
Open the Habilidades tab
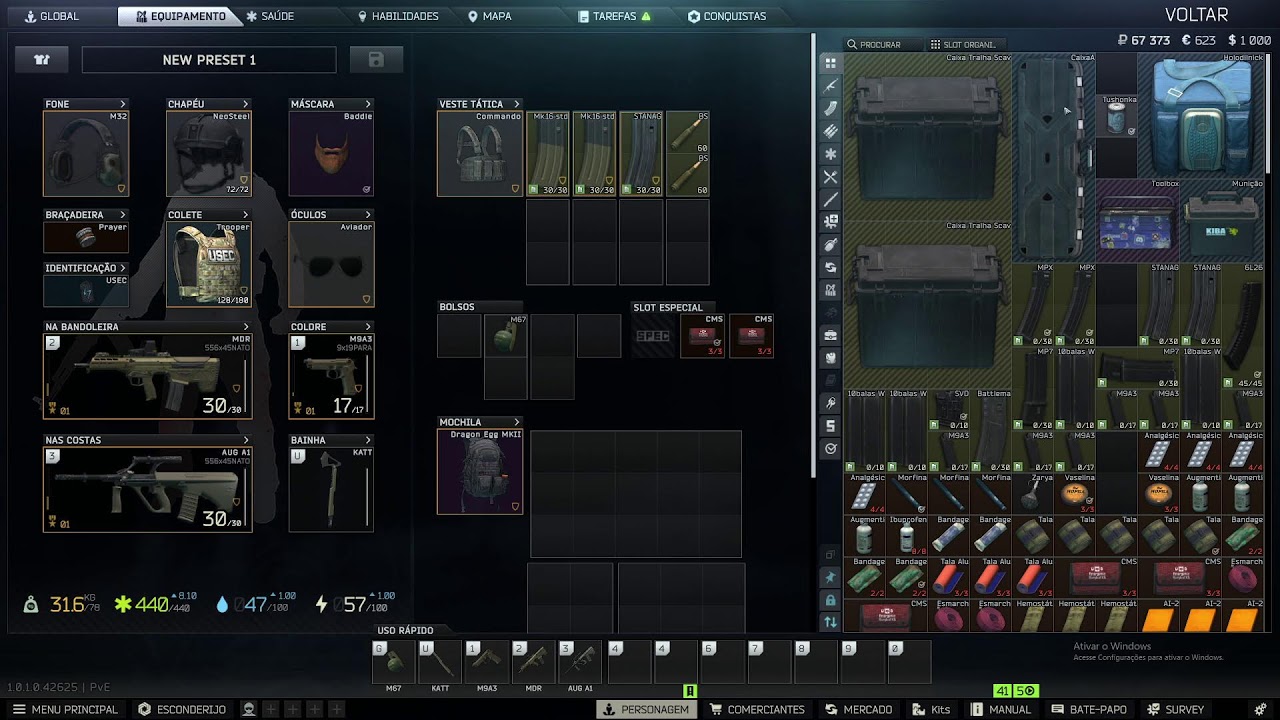pos(398,16)
